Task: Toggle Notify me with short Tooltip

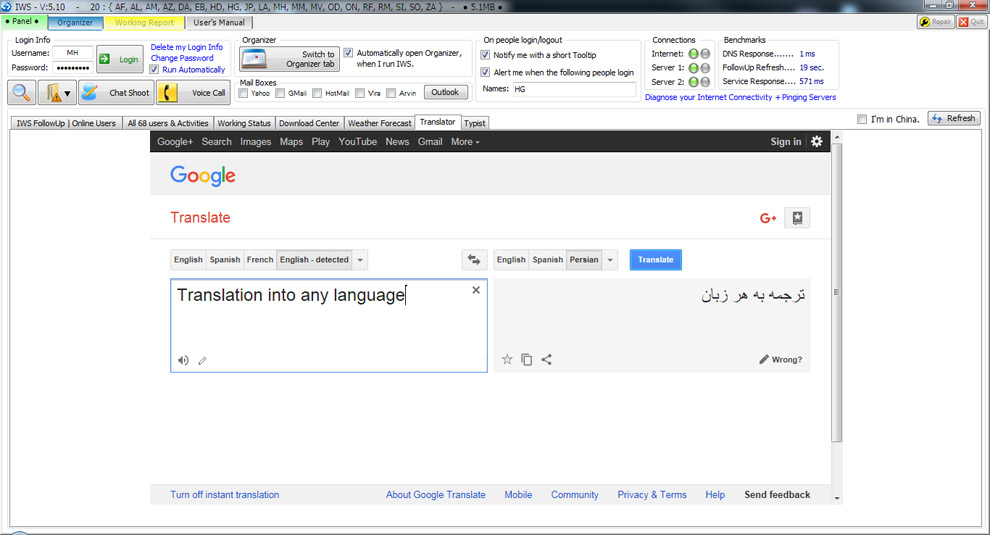Action: [485, 55]
